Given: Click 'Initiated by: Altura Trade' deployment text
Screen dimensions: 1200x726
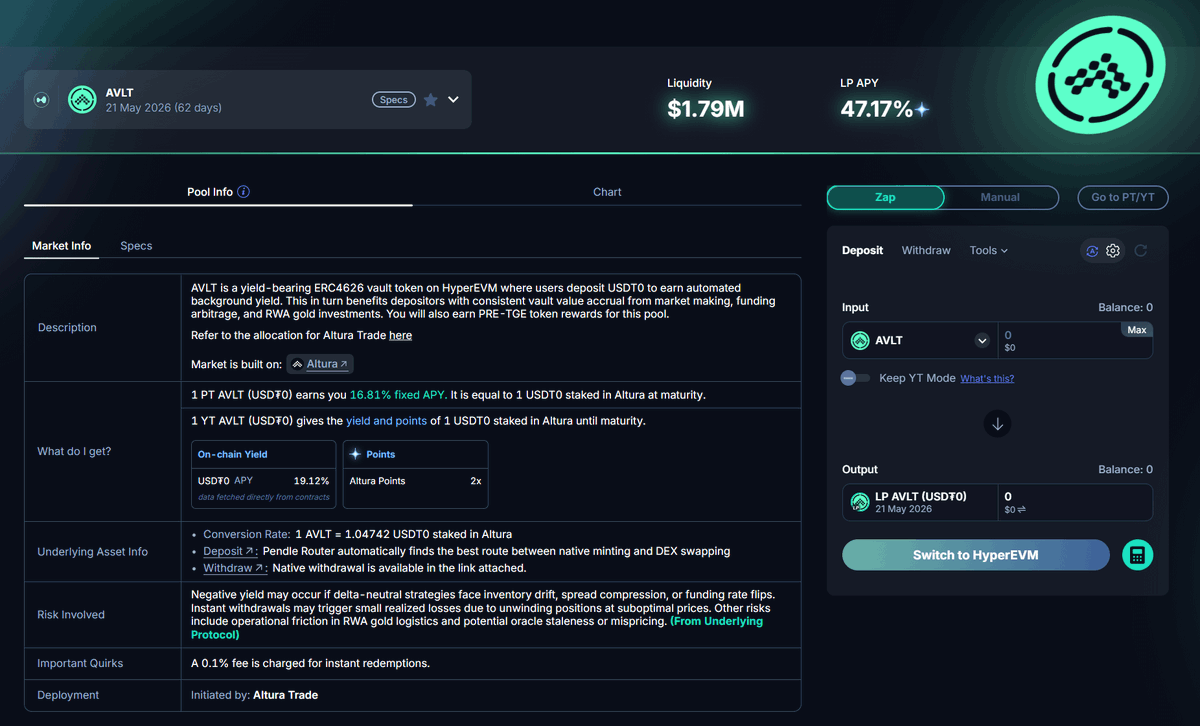Looking at the screenshot, I should click(x=254, y=694).
